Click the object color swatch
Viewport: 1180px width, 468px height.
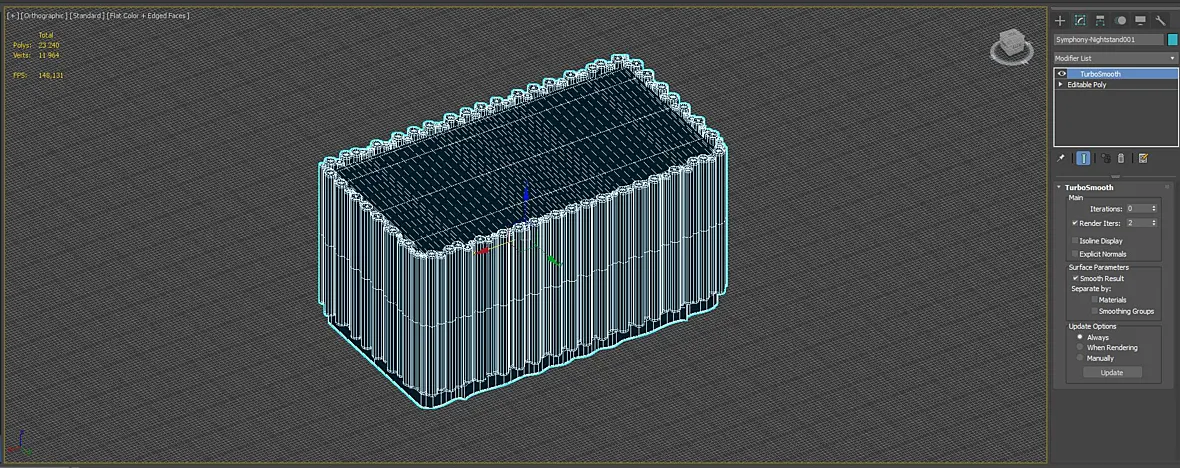point(1172,39)
